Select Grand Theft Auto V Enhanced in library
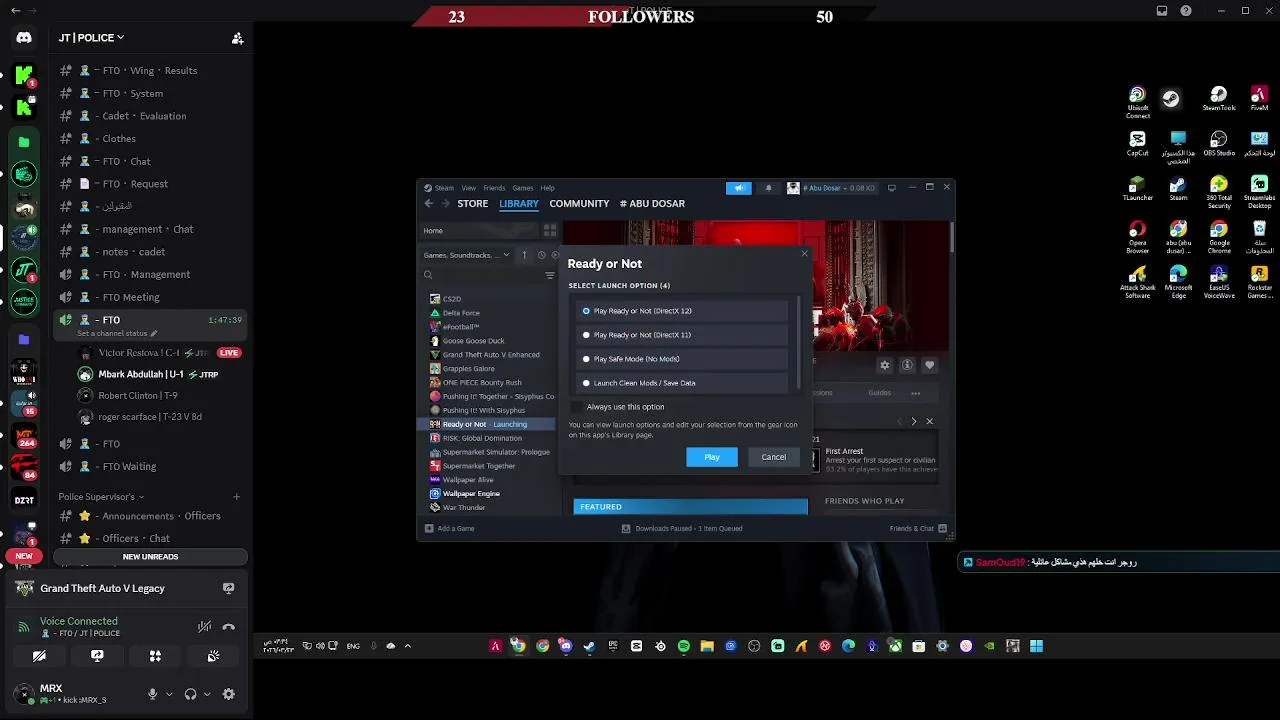Viewport: 1280px width, 720px height. (491, 355)
